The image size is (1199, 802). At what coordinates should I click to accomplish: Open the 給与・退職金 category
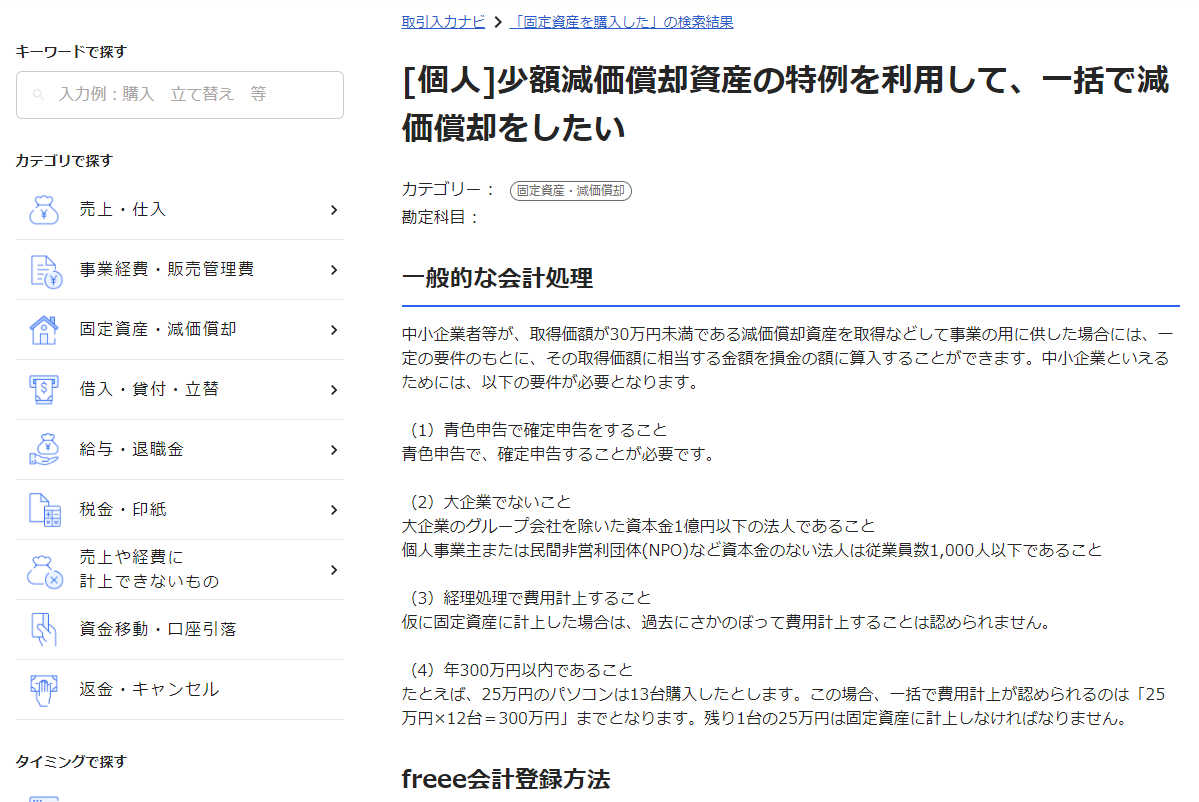(180, 450)
